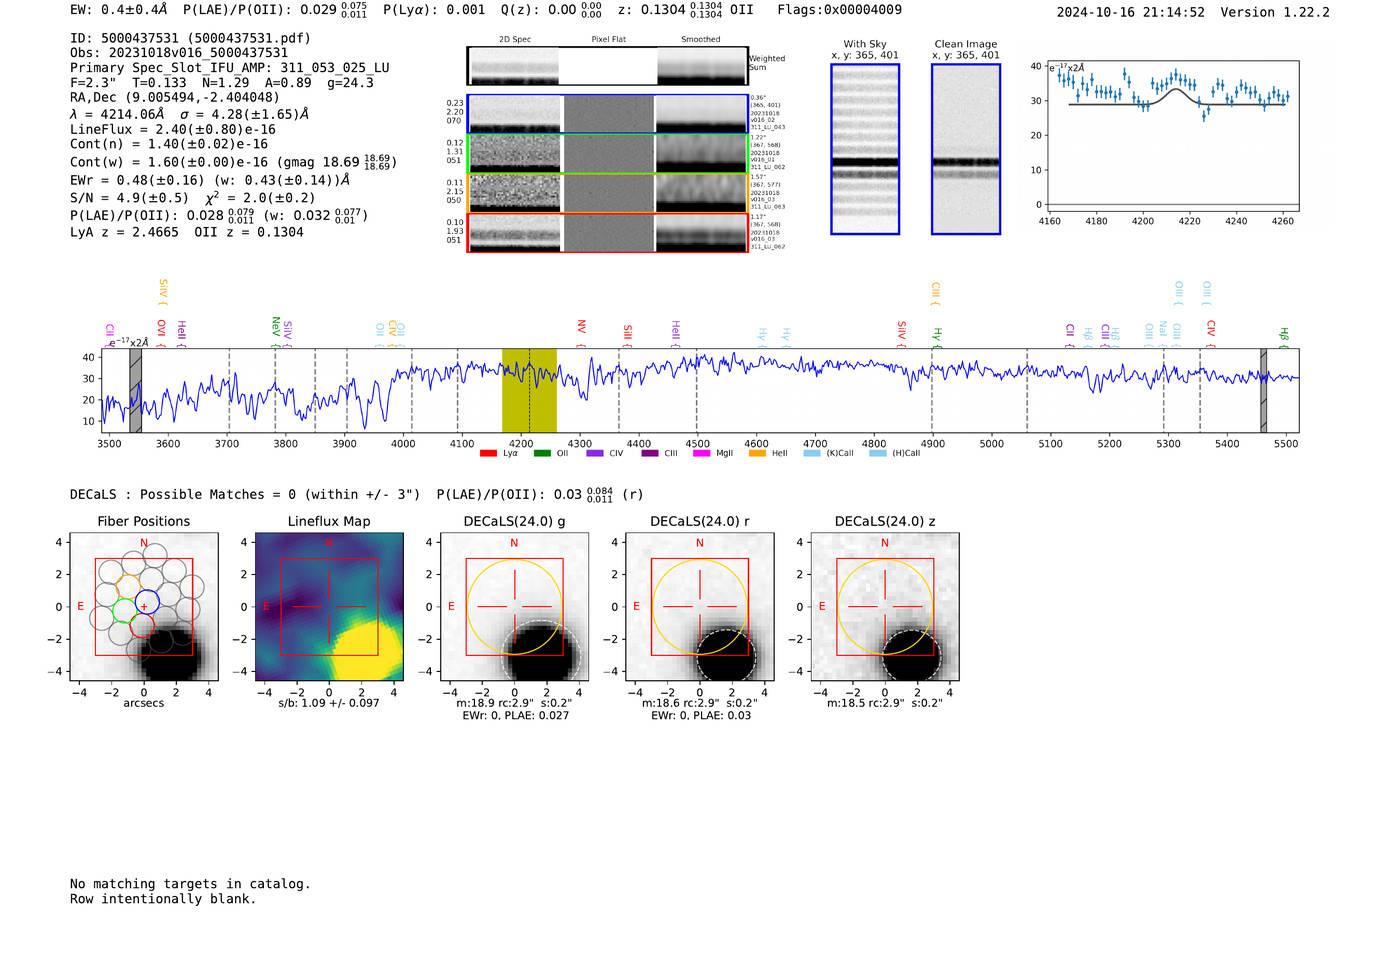Screen dimensions: 1400x953
Task: Select the blue-bordered fiber spectrum row
Action: tap(607, 114)
